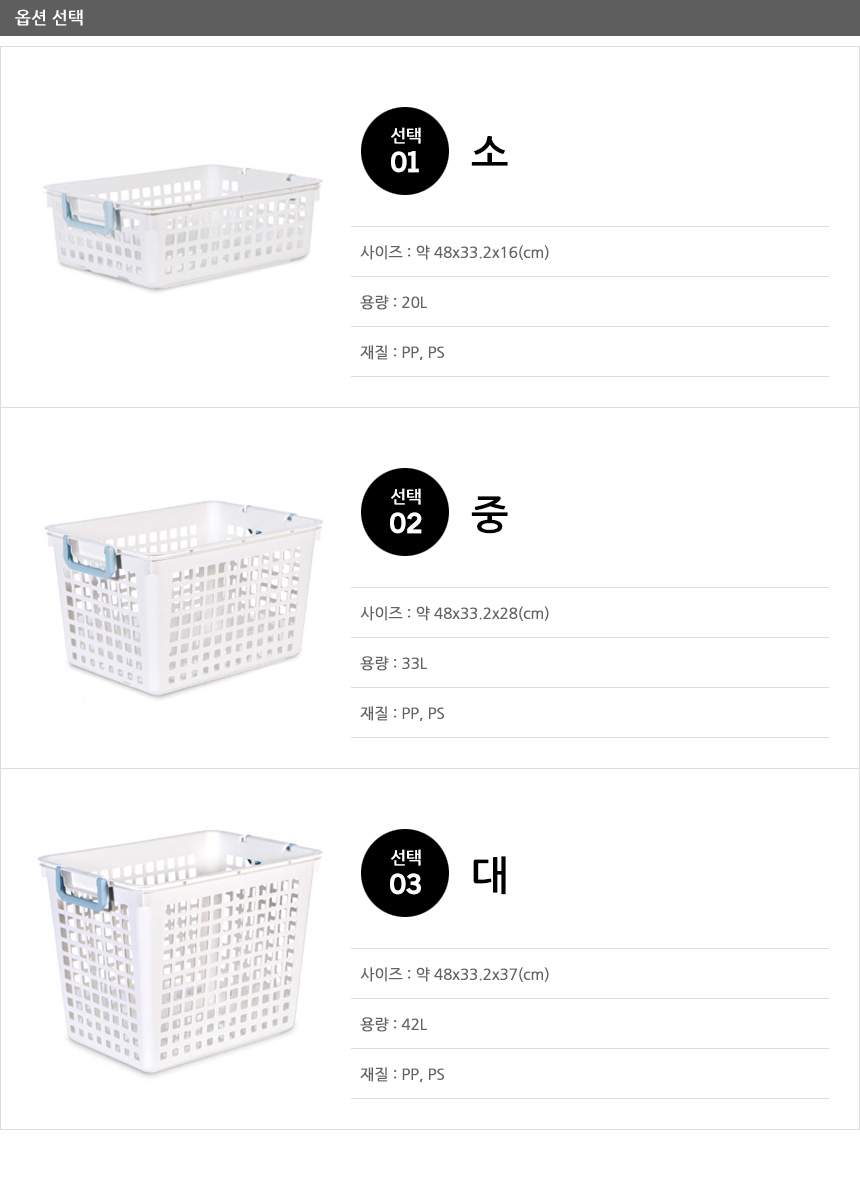860x1188 pixels.
Task: Click the 옵션 선택 header bar
Action: 430,17
